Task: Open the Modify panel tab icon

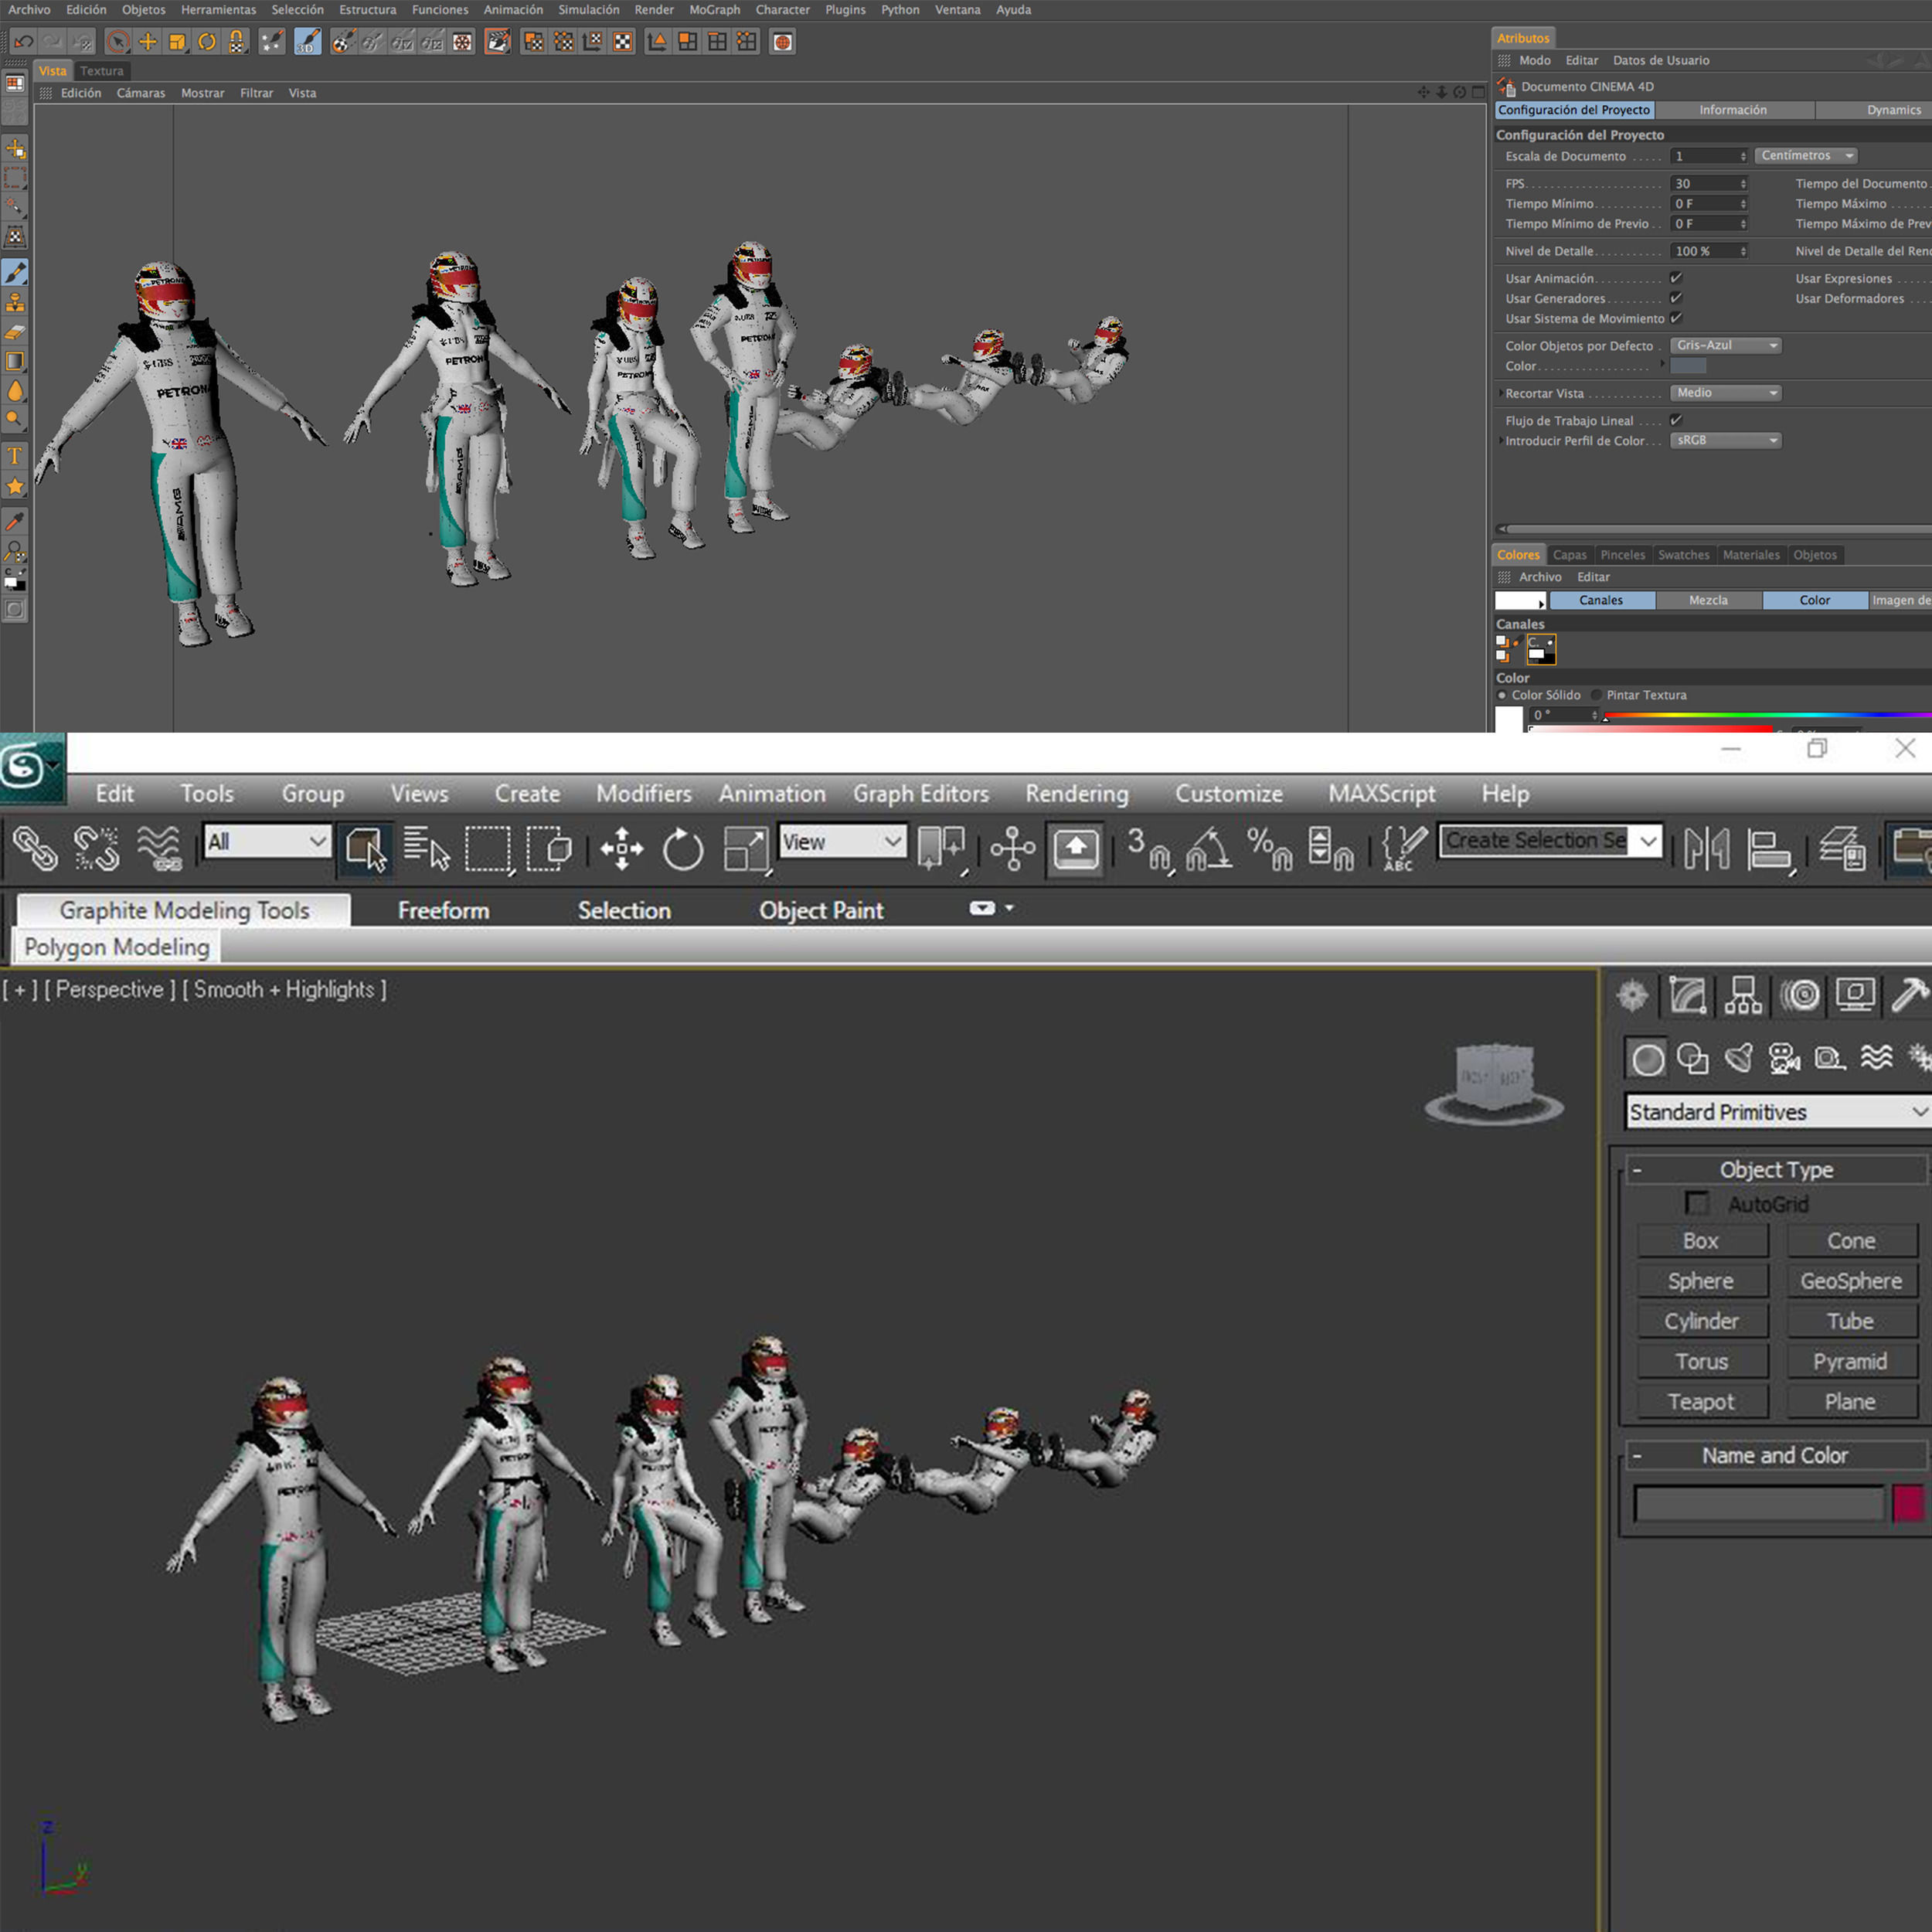Action: (x=1687, y=996)
